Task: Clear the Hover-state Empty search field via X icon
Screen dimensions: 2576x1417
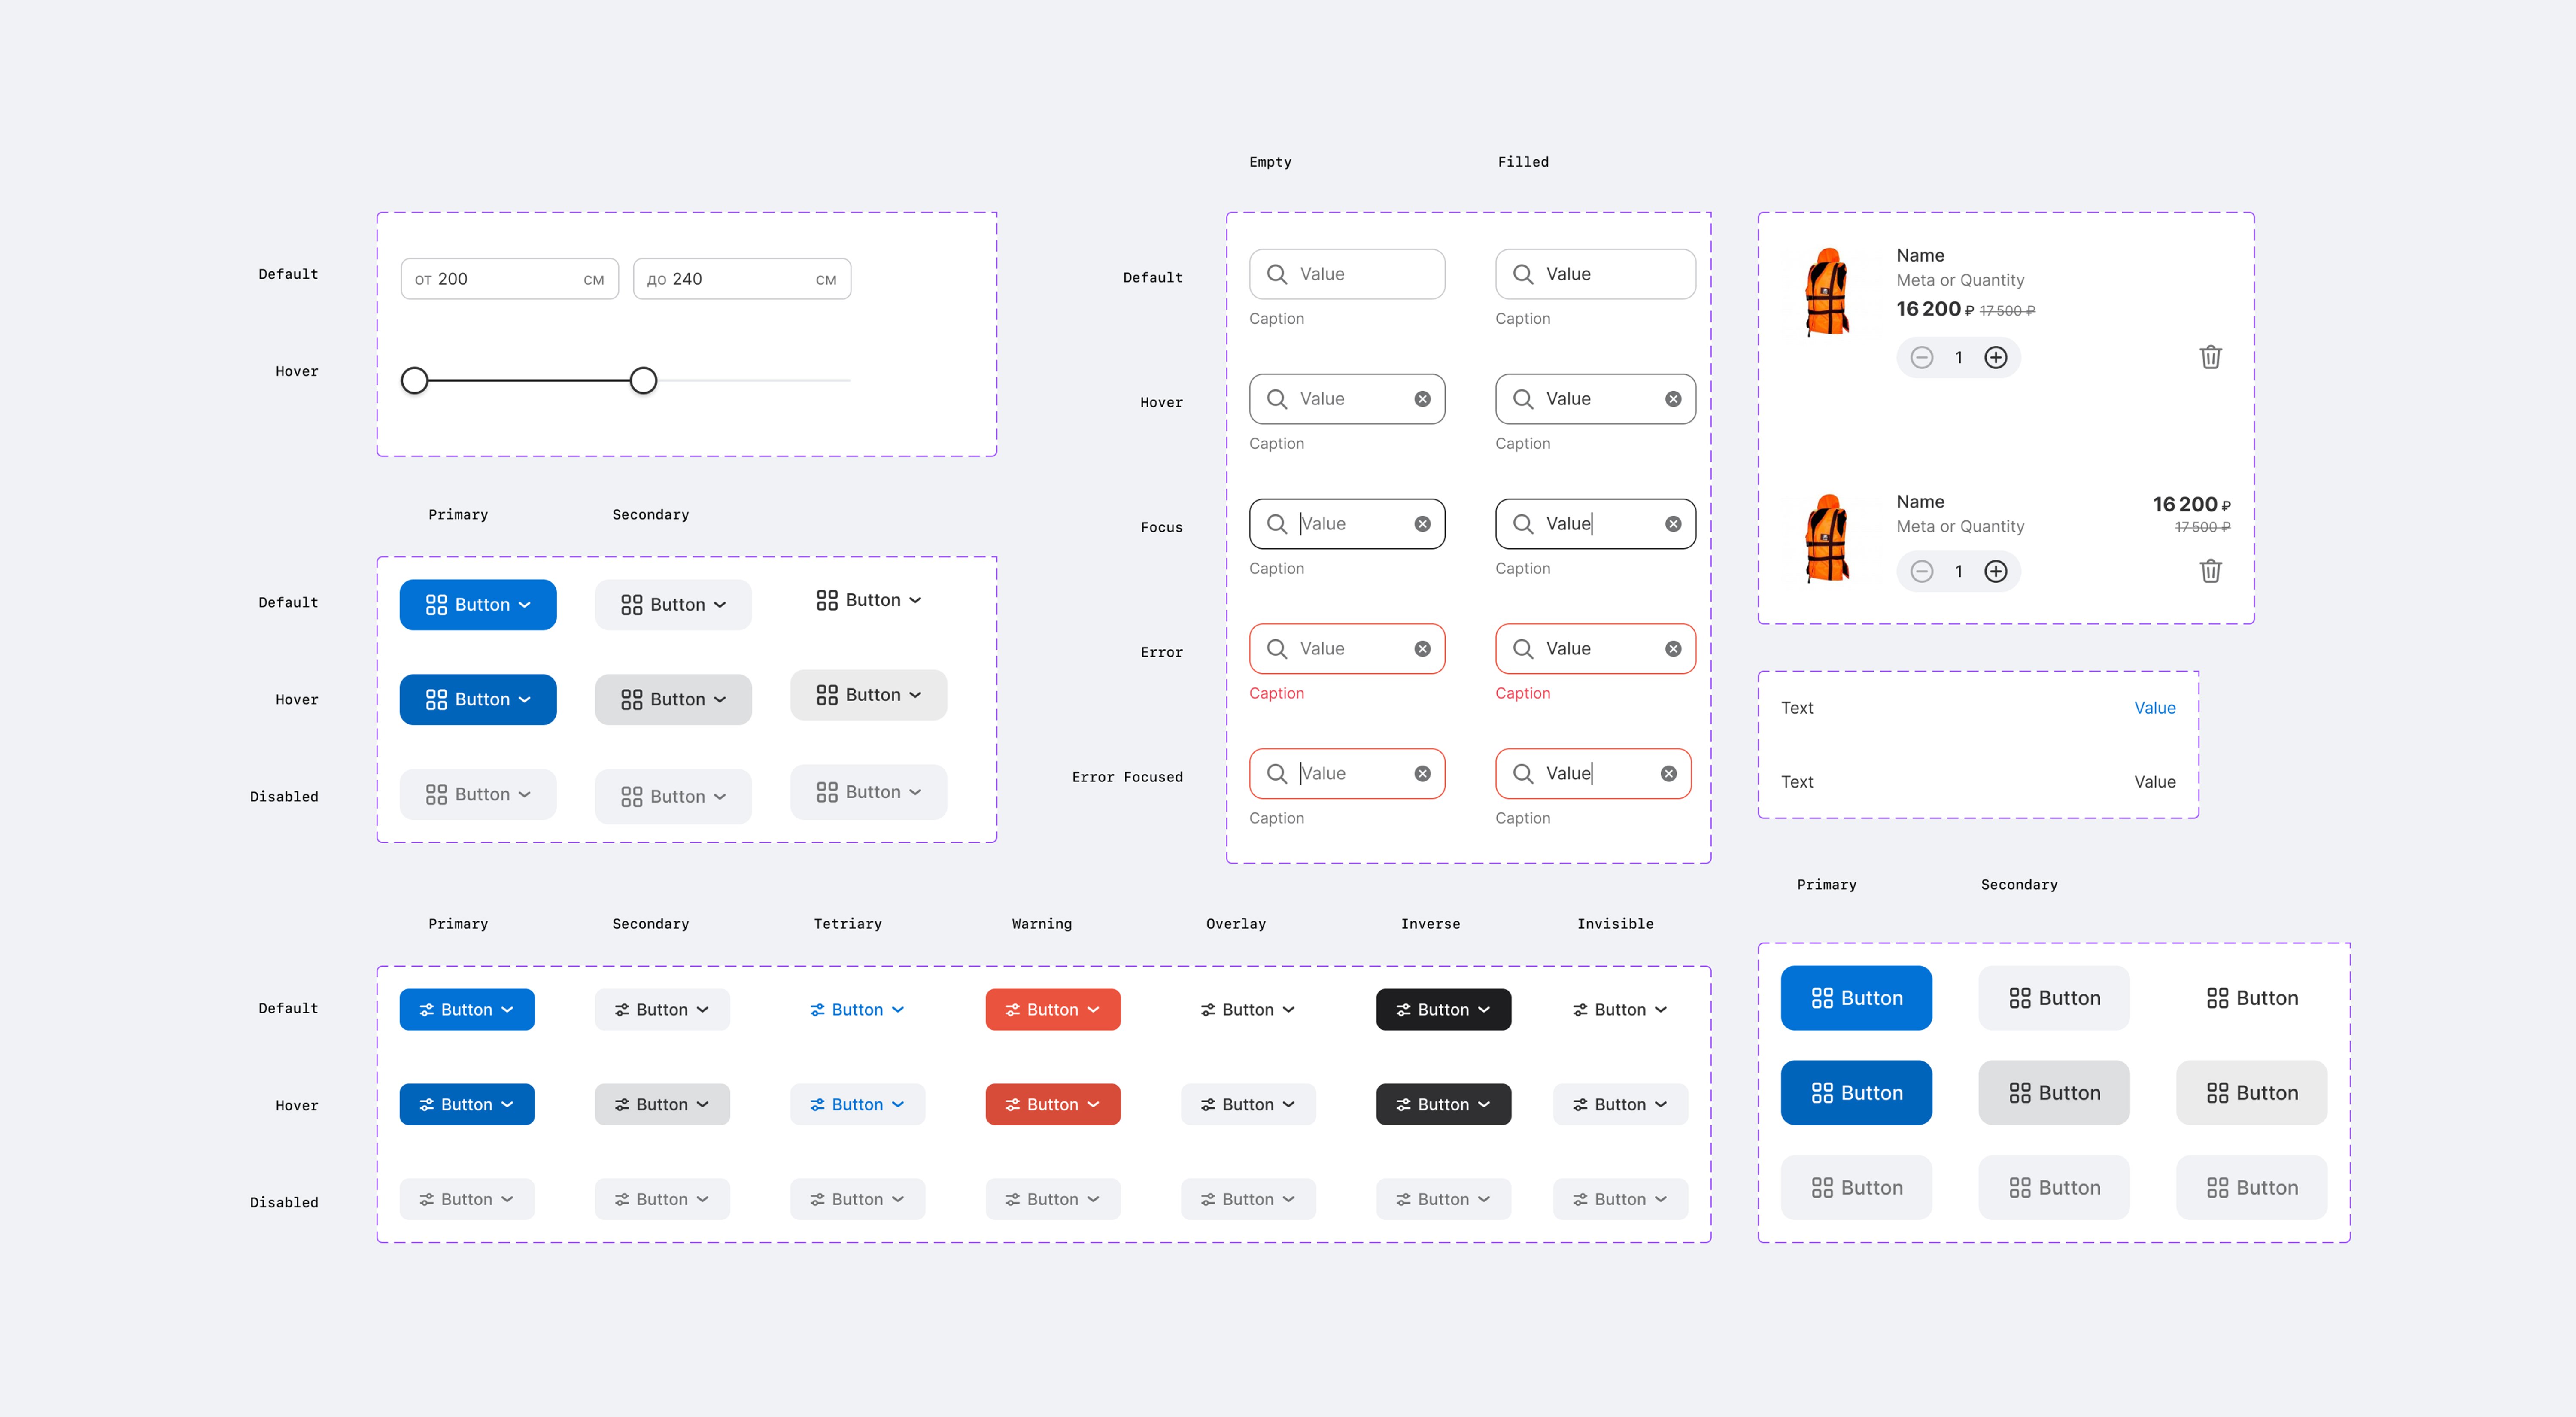Action: 1422,399
